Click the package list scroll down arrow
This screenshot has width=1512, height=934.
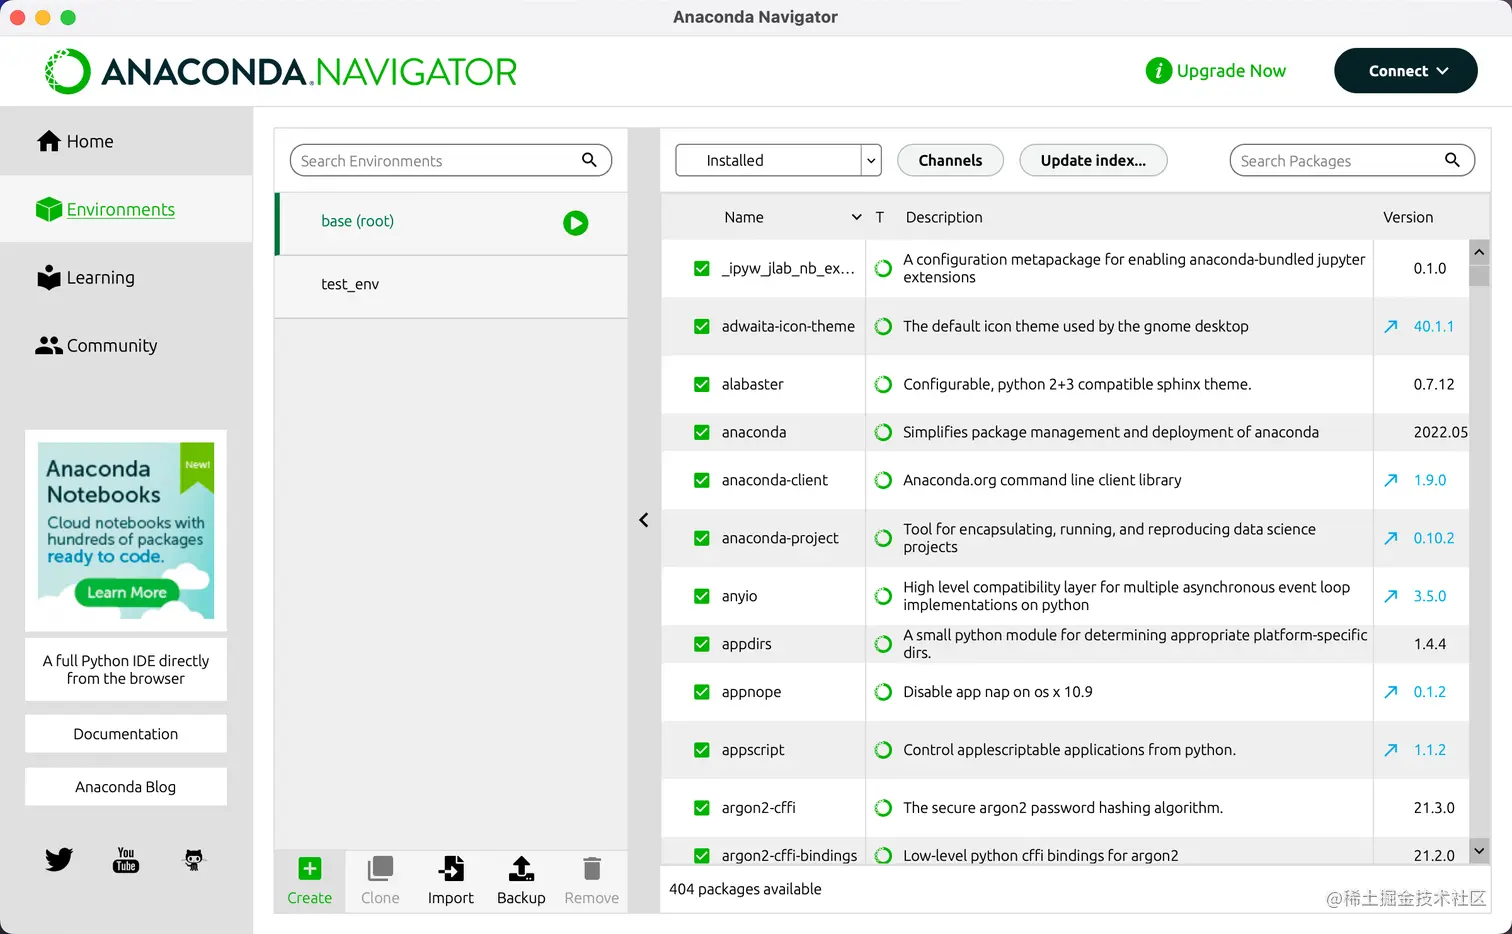point(1479,852)
